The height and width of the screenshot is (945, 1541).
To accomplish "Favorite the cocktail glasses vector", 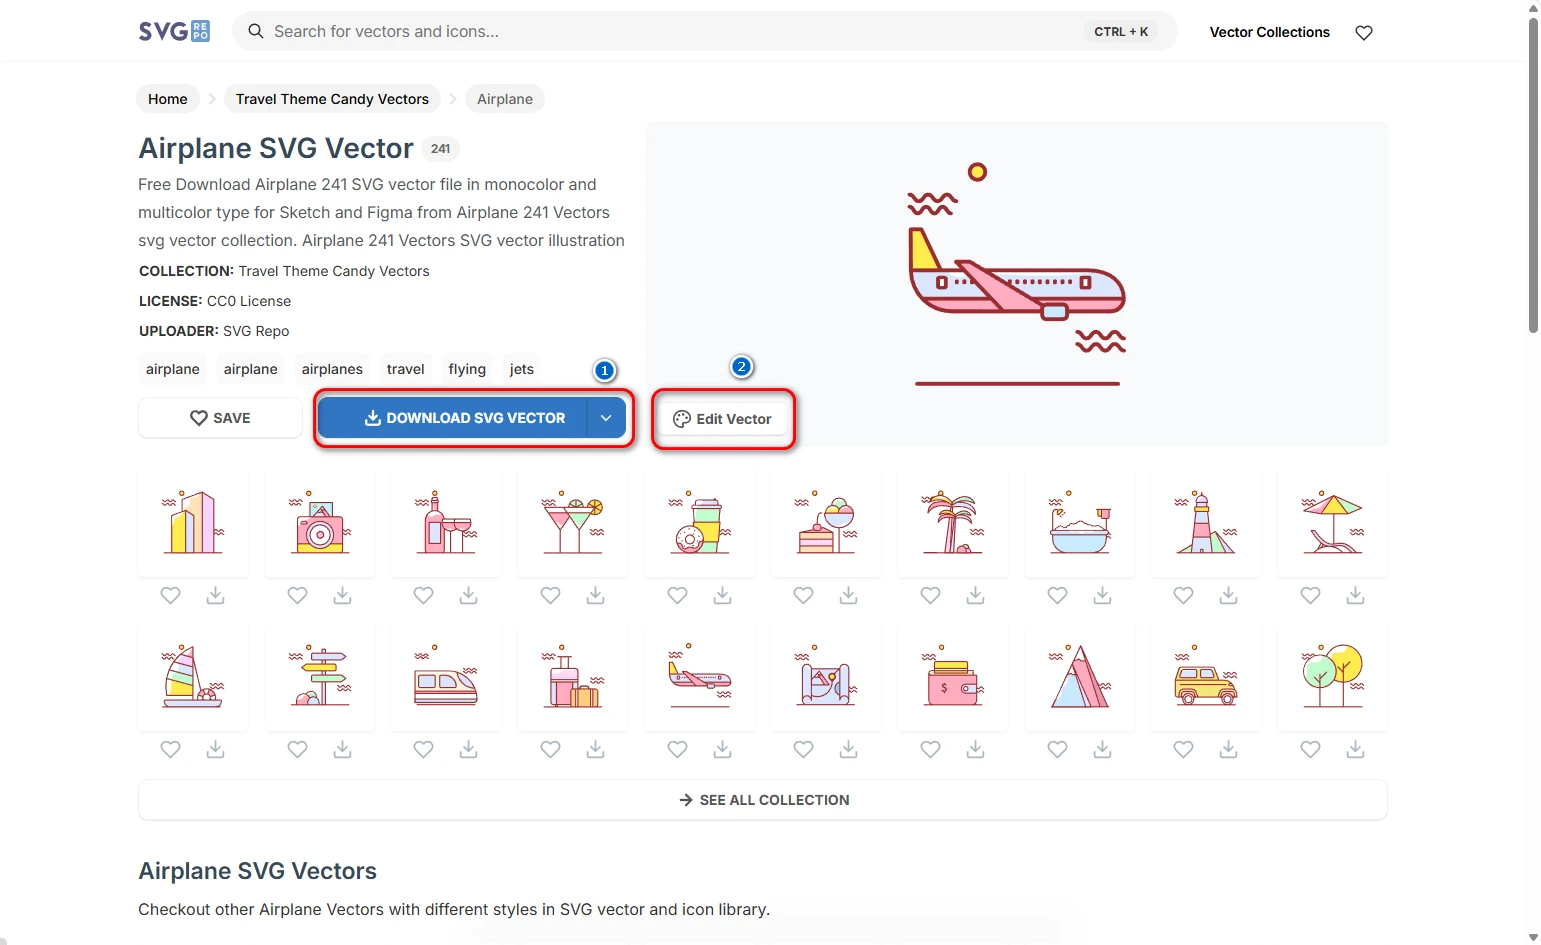I will [x=550, y=596].
